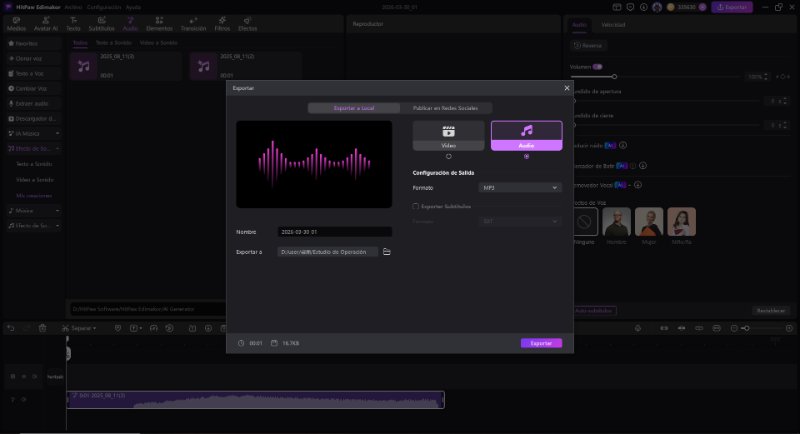Select Favoritos in the sidebar
The width and height of the screenshot is (800, 434).
click(x=34, y=44)
